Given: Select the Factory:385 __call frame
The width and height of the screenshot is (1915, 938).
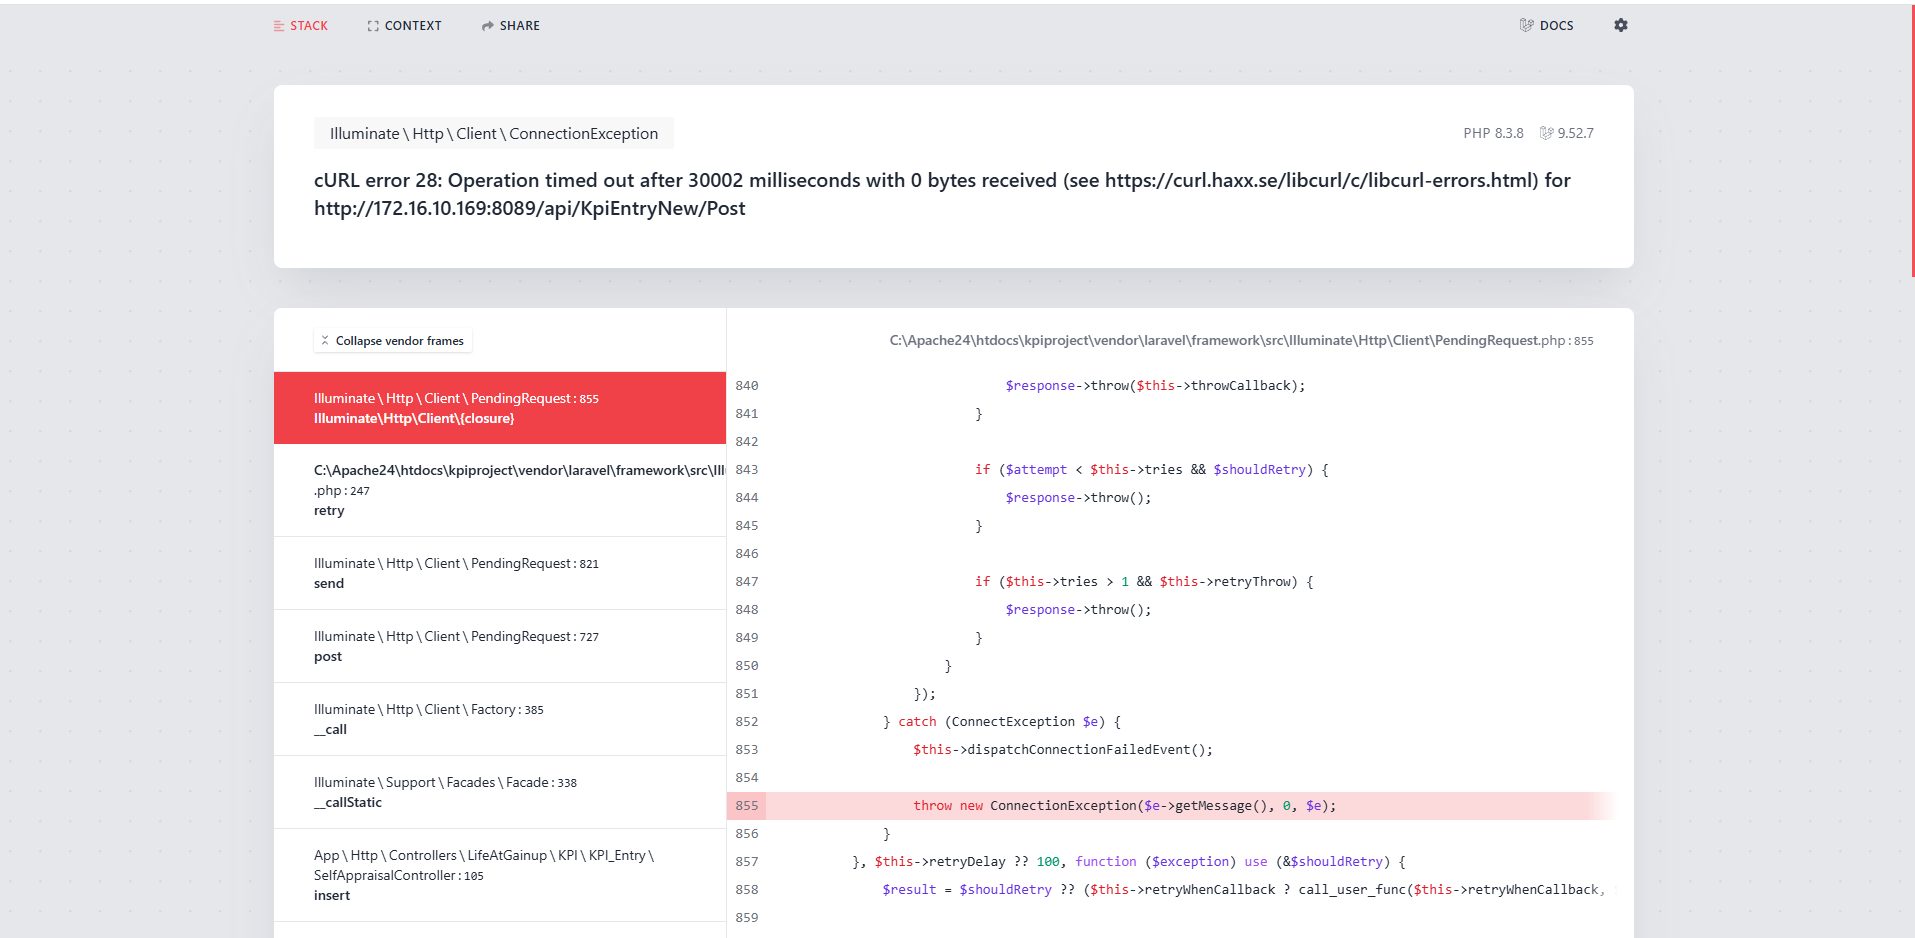Looking at the screenshot, I should 499,719.
